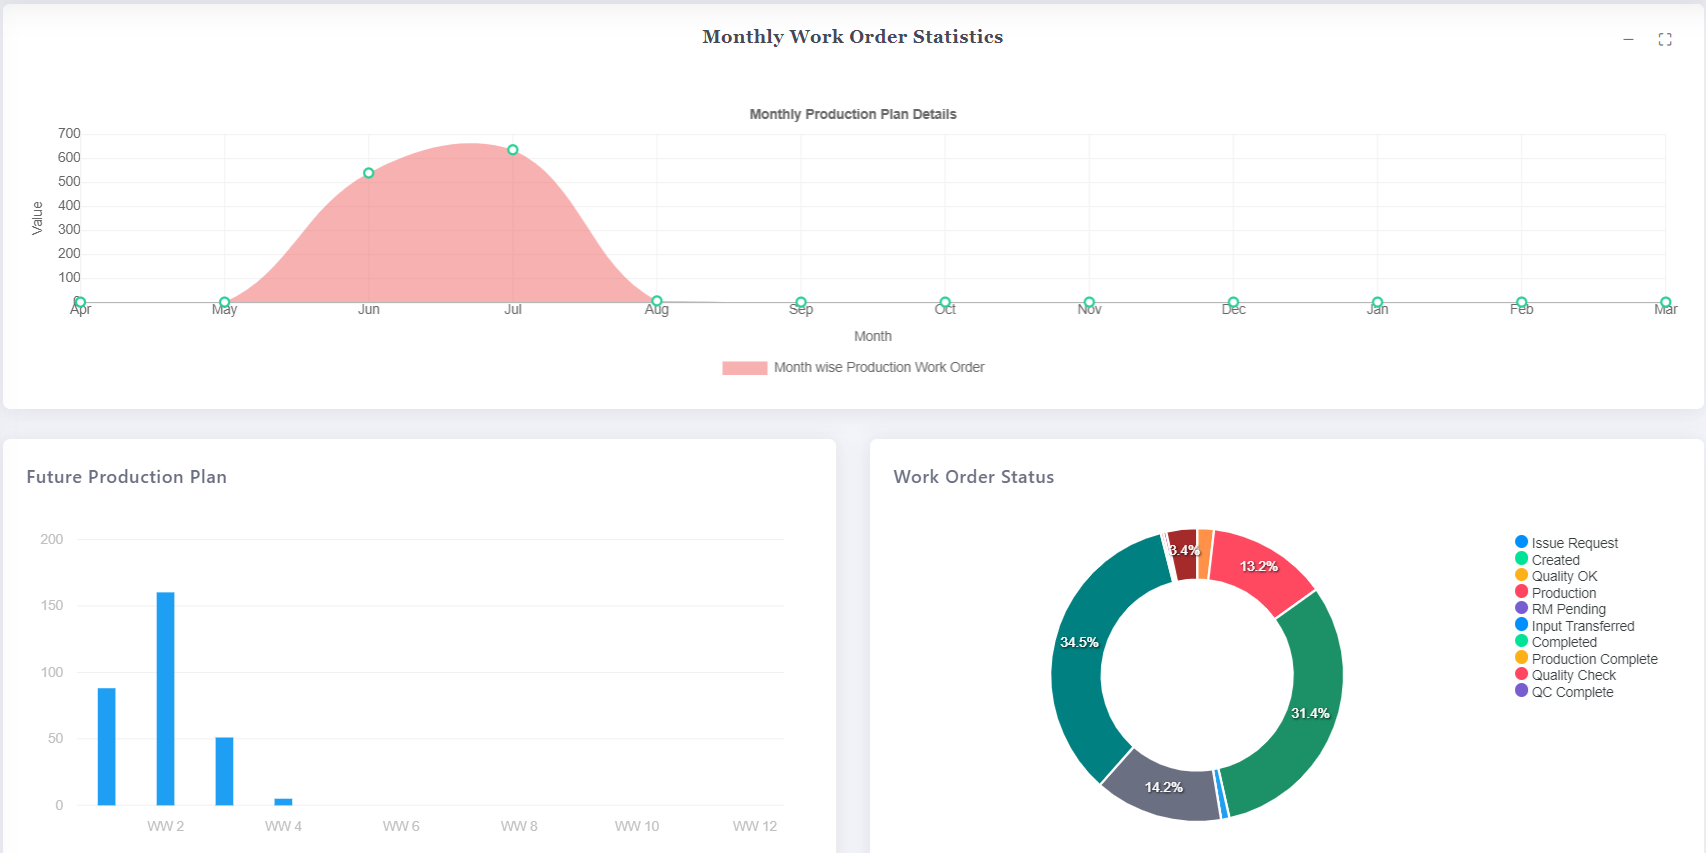
Task: Select the Jun data point on area chart
Action: coord(369,173)
